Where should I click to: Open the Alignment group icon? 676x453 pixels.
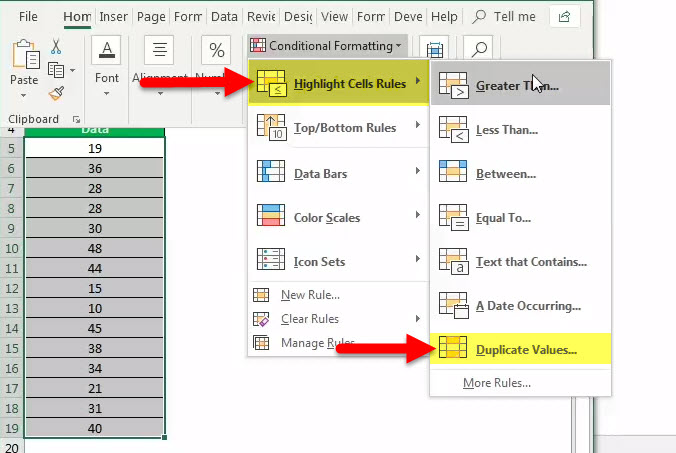click(159, 61)
